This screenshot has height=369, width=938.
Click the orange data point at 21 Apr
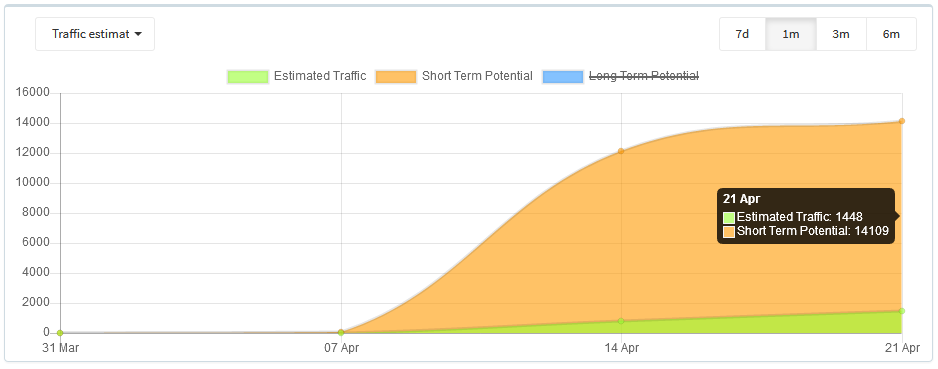click(x=902, y=121)
